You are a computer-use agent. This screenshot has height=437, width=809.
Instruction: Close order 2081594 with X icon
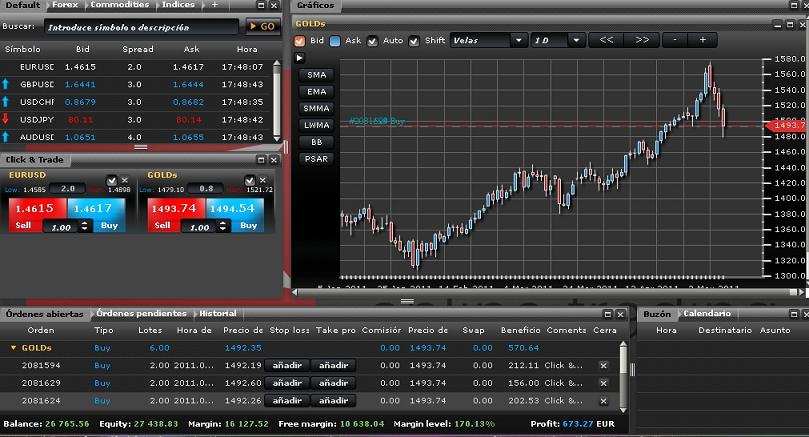click(603, 365)
